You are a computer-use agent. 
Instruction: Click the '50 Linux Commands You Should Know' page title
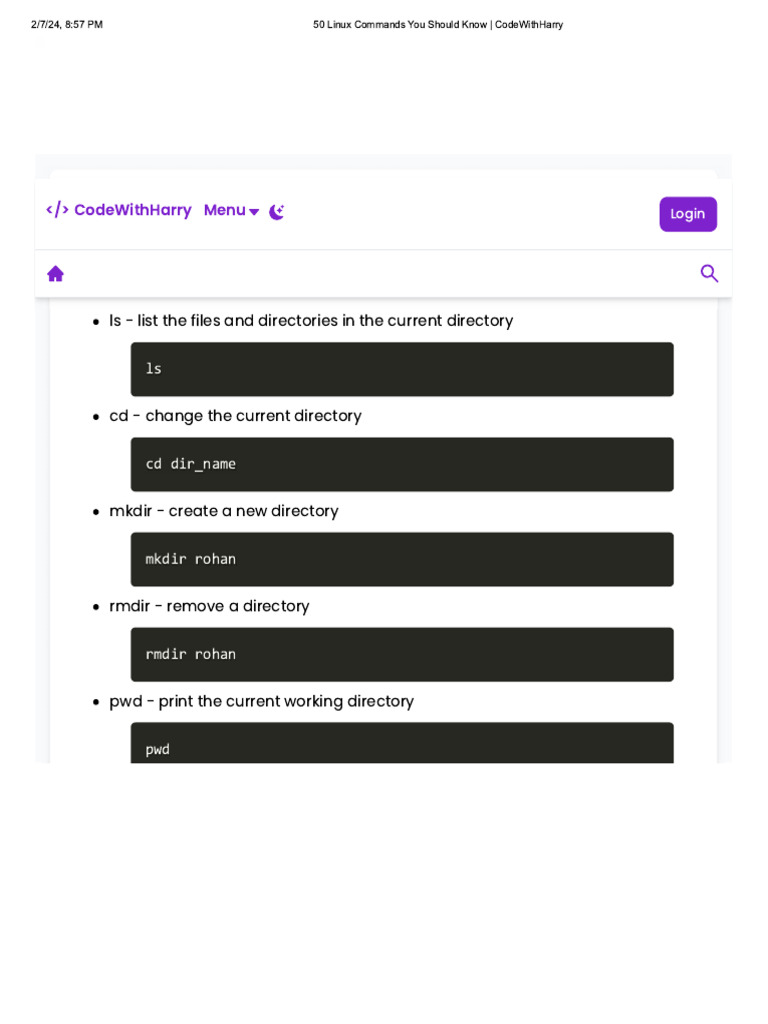pyautogui.click(x=438, y=25)
